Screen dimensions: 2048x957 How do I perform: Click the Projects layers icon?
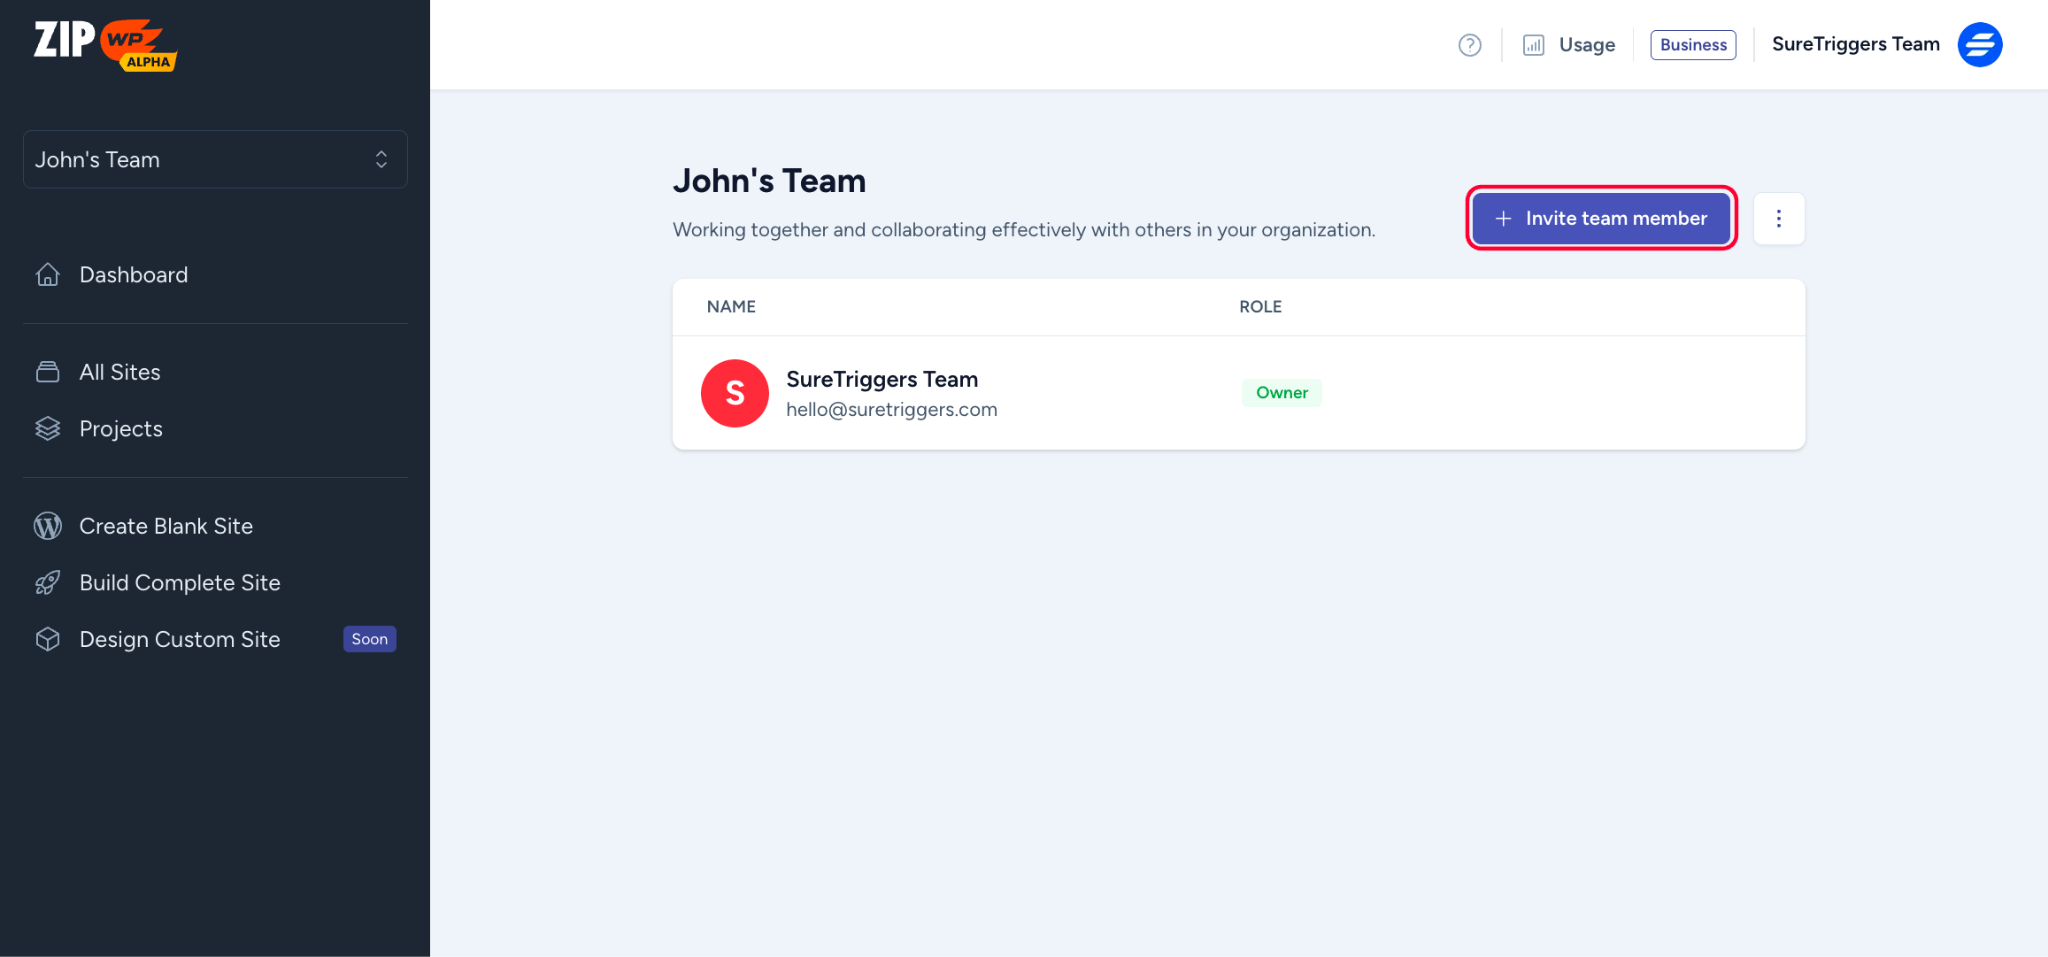(48, 429)
